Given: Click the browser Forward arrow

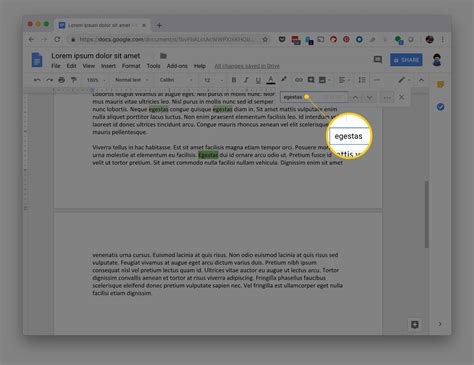Looking at the screenshot, I should [44, 39].
